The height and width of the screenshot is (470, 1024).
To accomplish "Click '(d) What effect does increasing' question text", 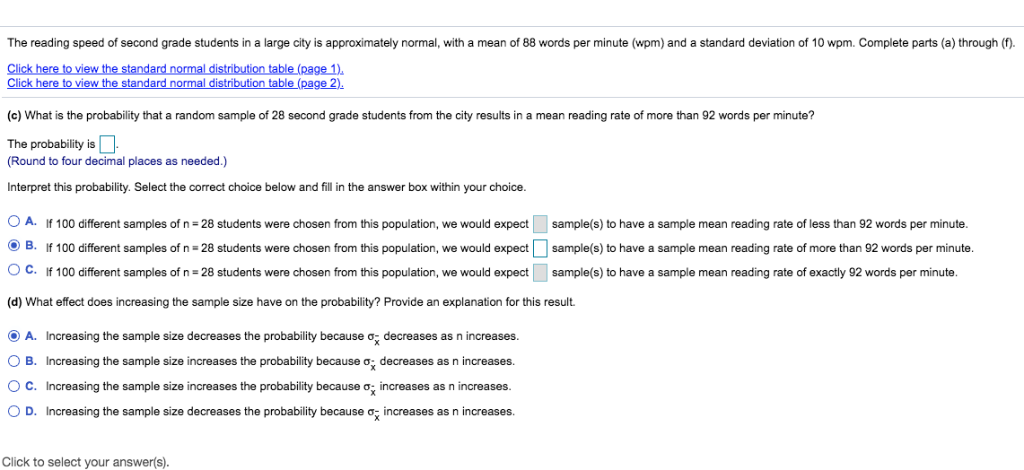I will click(291, 302).
